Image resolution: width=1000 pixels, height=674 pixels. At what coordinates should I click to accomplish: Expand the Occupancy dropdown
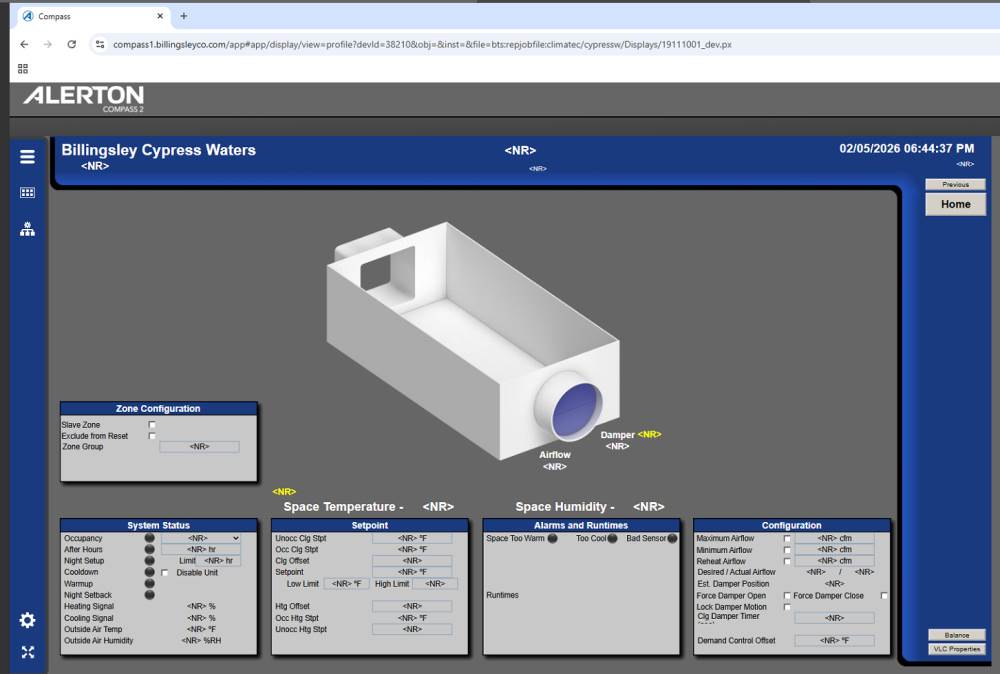pyautogui.click(x=201, y=538)
